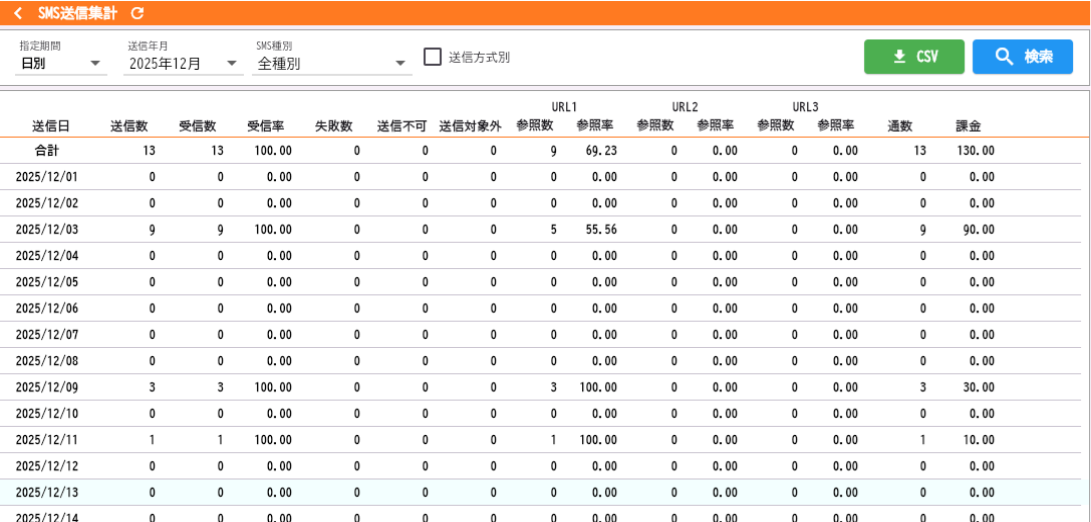Image resolution: width=1091 pixels, height=522 pixels.
Task: Go back using the left chevron icon
Action: click(18, 13)
